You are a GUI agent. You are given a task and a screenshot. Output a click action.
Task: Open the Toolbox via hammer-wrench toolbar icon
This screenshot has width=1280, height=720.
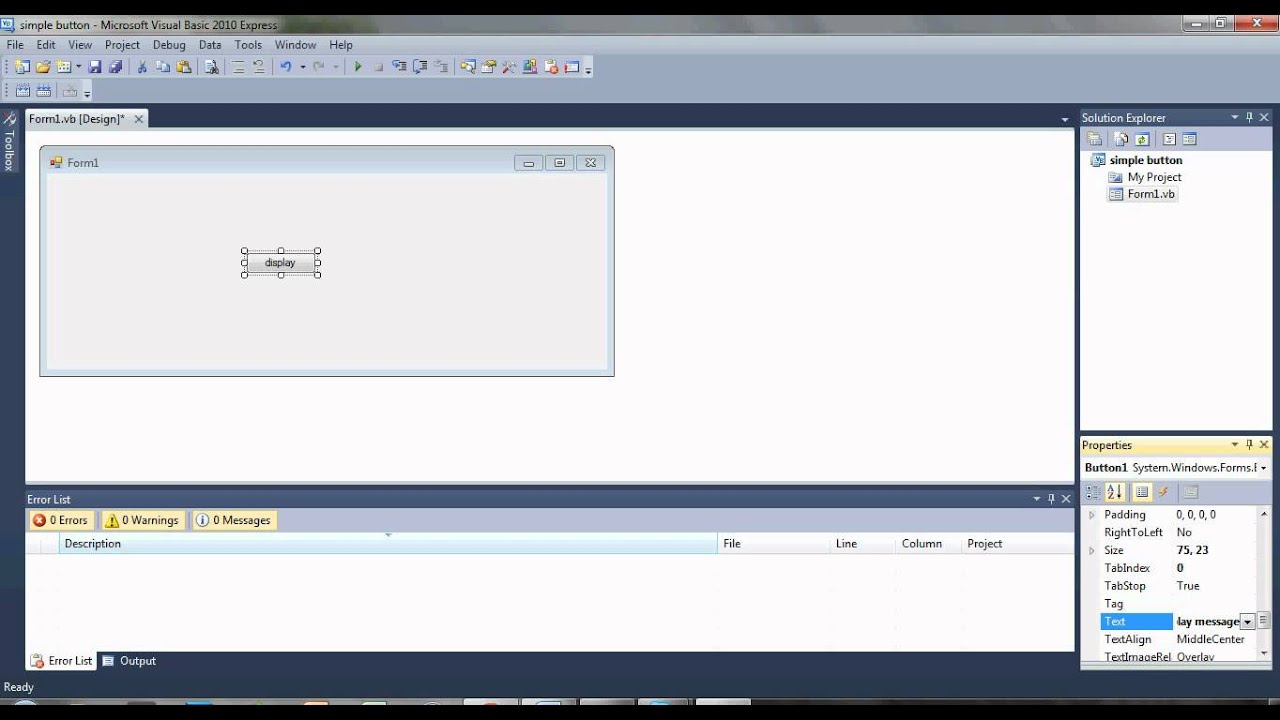point(509,67)
